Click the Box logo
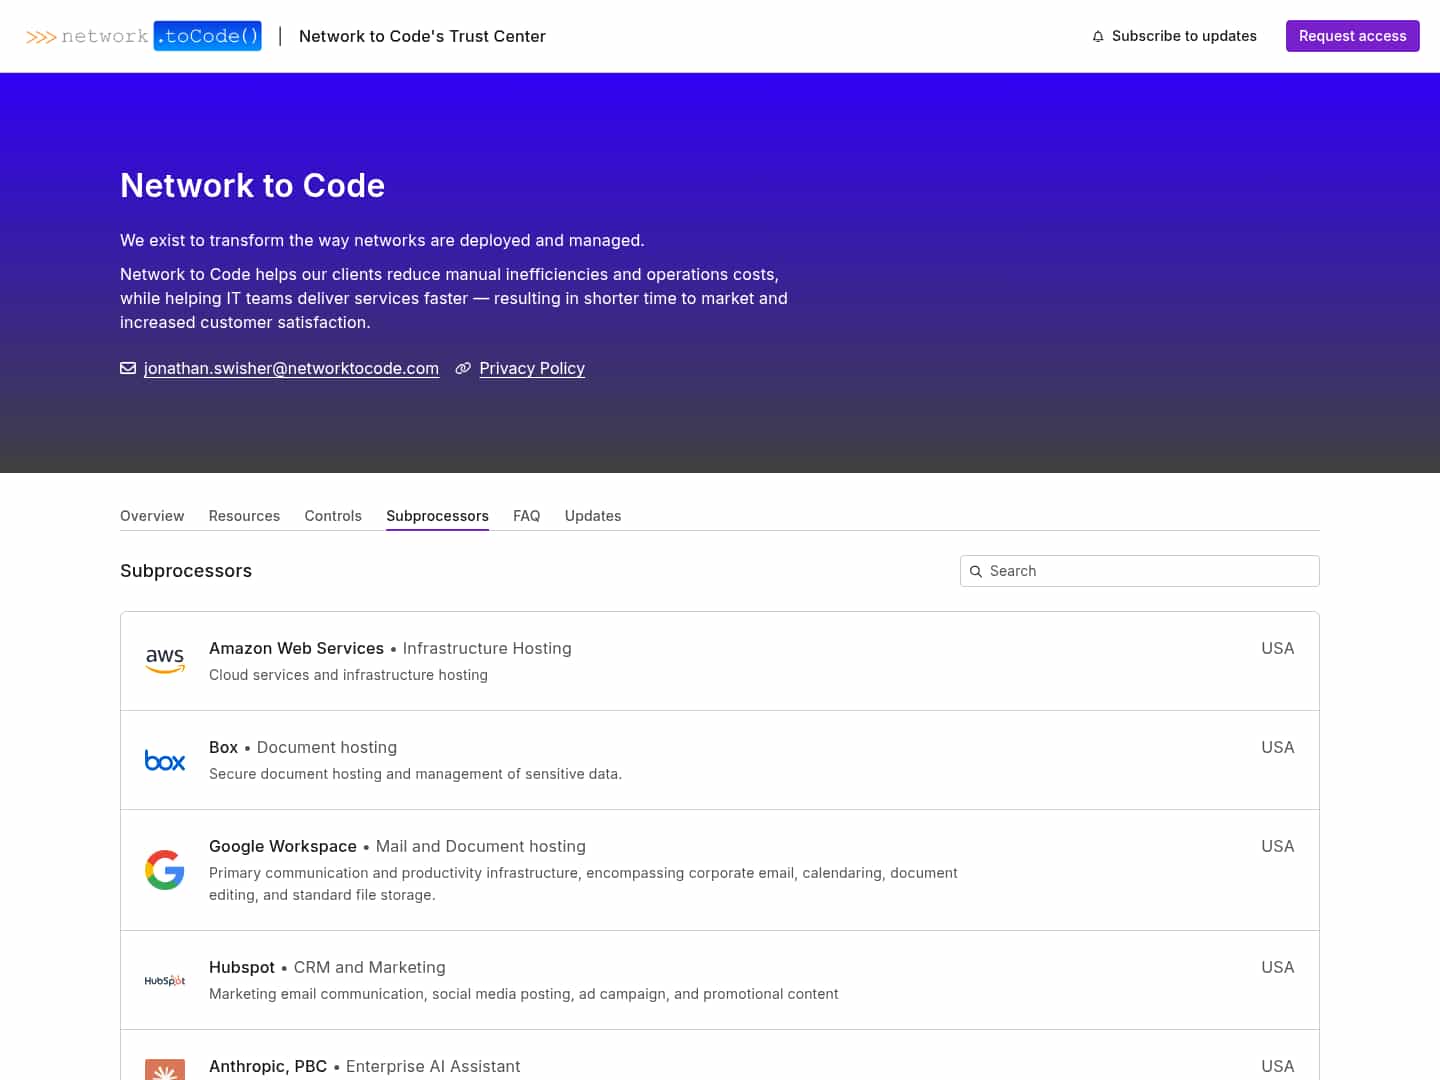The image size is (1440, 1080). pos(165,760)
